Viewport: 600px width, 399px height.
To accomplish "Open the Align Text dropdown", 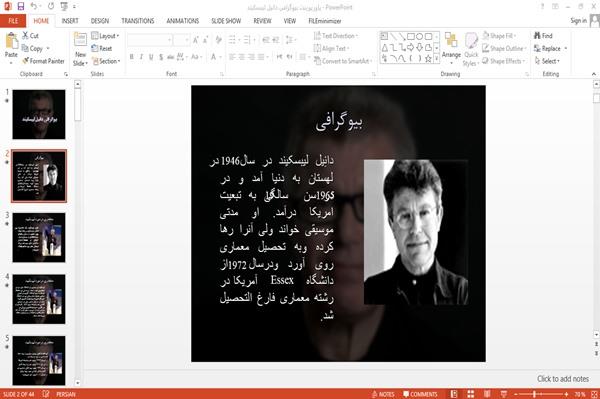I will click(x=331, y=48).
